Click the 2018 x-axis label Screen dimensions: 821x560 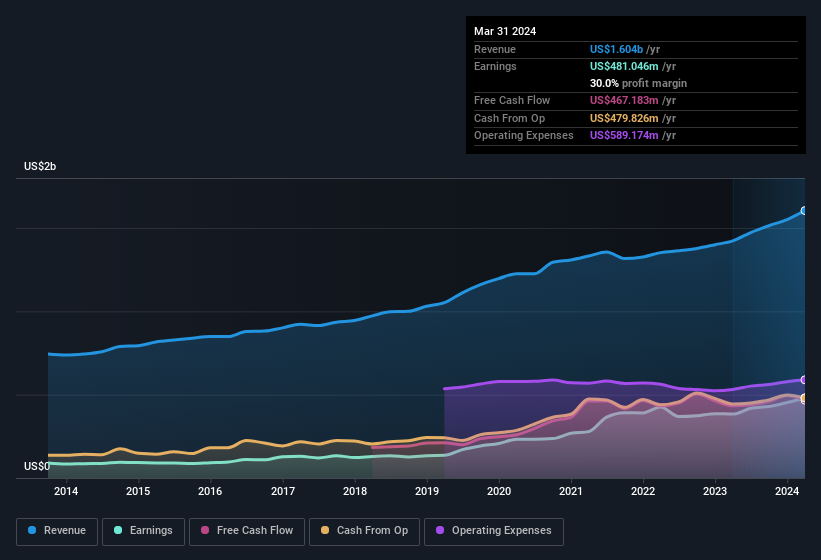(355, 491)
